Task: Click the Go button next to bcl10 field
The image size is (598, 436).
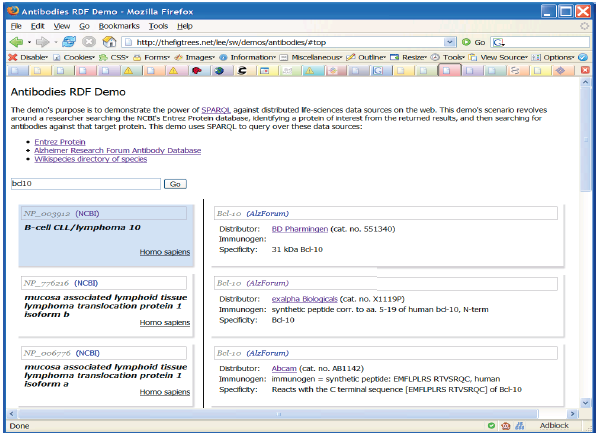Action: (175, 184)
